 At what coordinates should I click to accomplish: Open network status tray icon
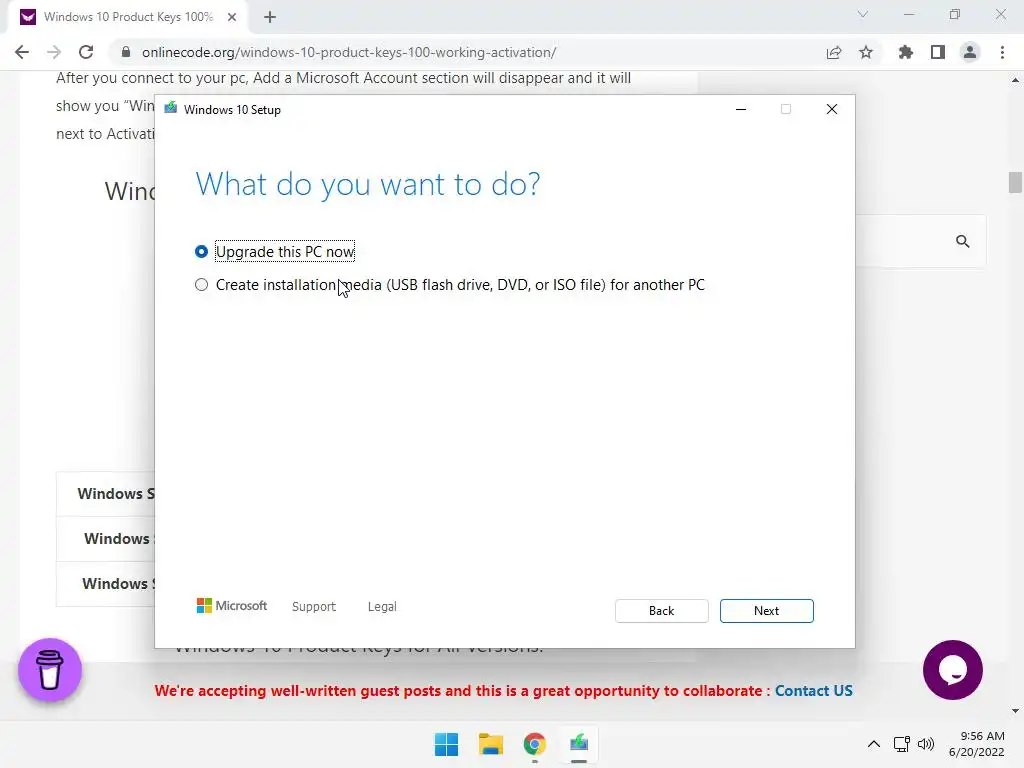pyautogui.click(x=902, y=744)
